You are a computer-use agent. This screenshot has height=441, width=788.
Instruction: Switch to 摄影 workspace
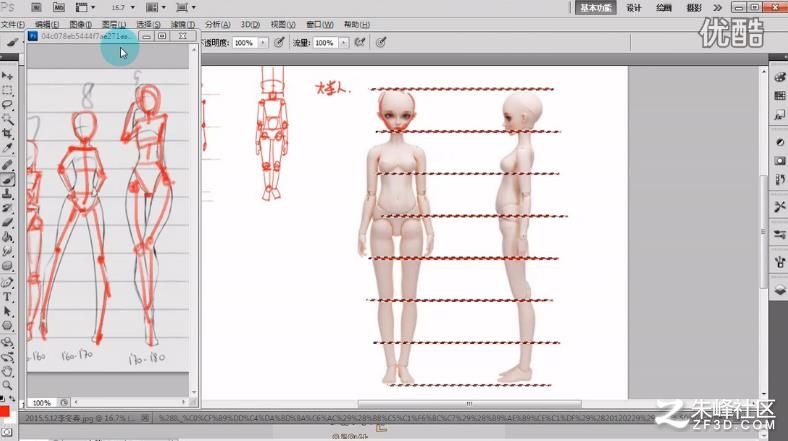point(694,8)
